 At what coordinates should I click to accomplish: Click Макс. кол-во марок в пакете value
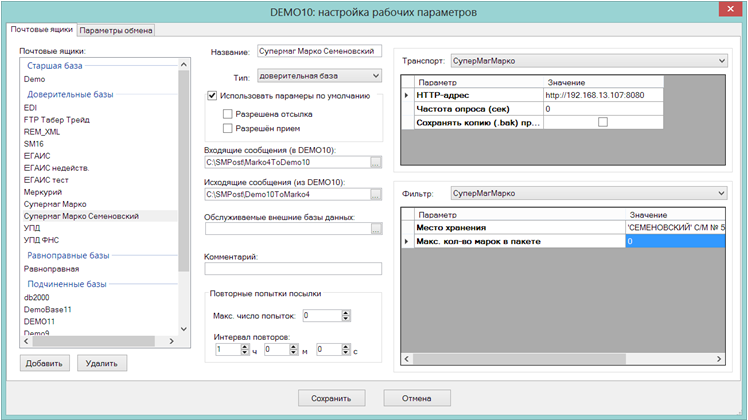click(x=675, y=242)
